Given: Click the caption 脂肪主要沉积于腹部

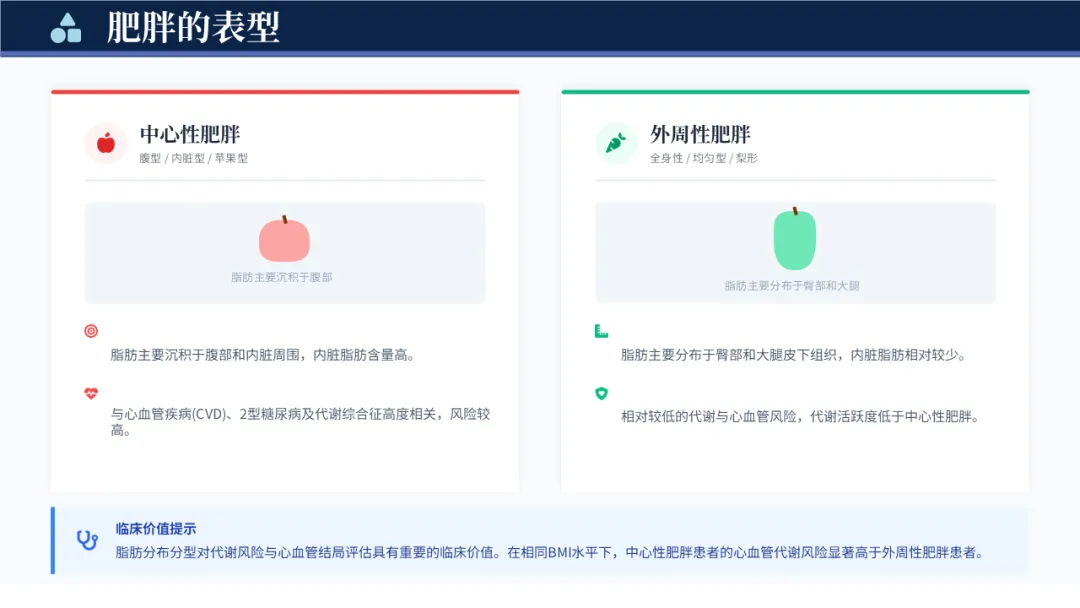Looking at the screenshot, I should (x=282, y=277).
